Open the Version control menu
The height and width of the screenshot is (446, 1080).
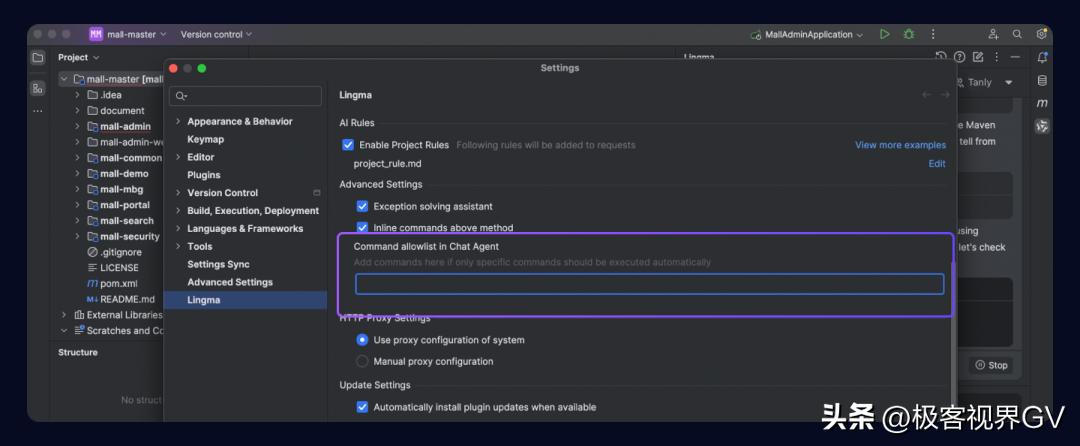click(217, 34)
